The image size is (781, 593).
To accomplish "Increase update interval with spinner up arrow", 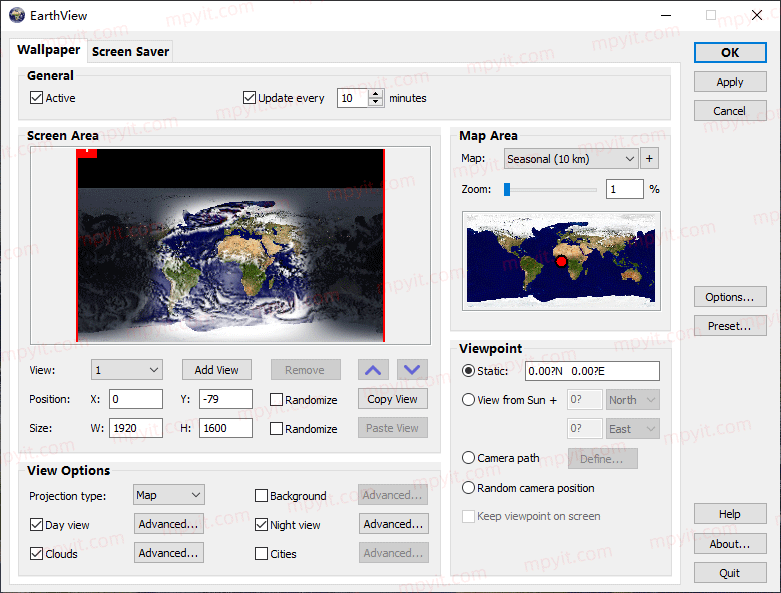I will coord(376,93).
